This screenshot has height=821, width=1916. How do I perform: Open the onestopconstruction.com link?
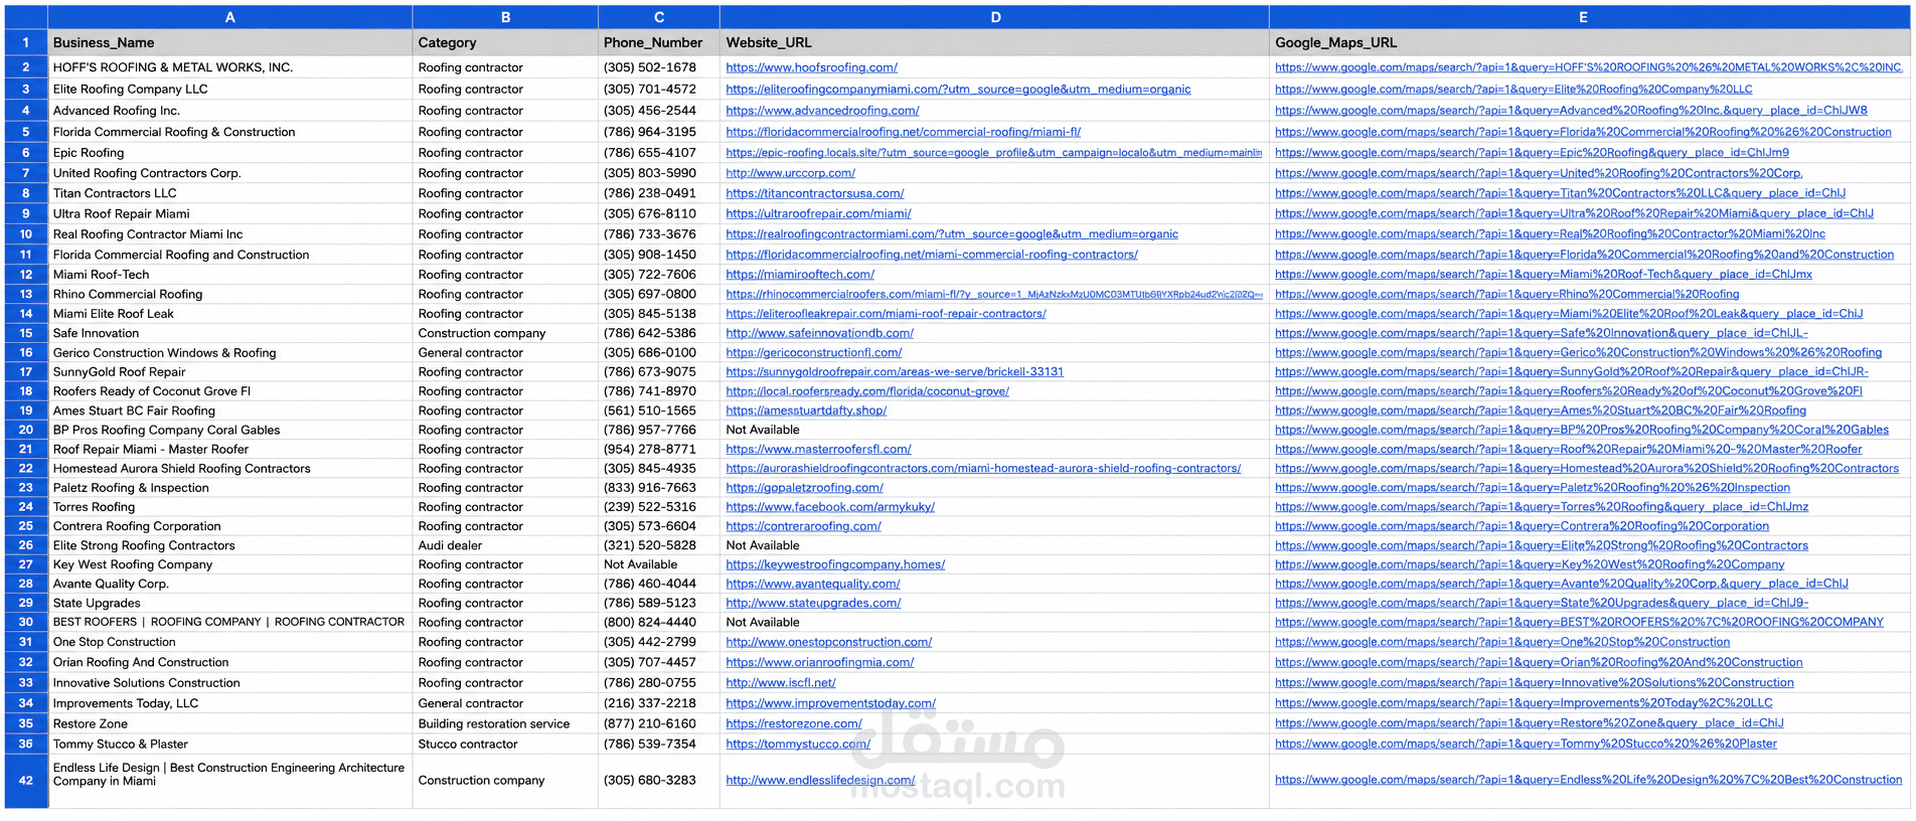(829, 642)
